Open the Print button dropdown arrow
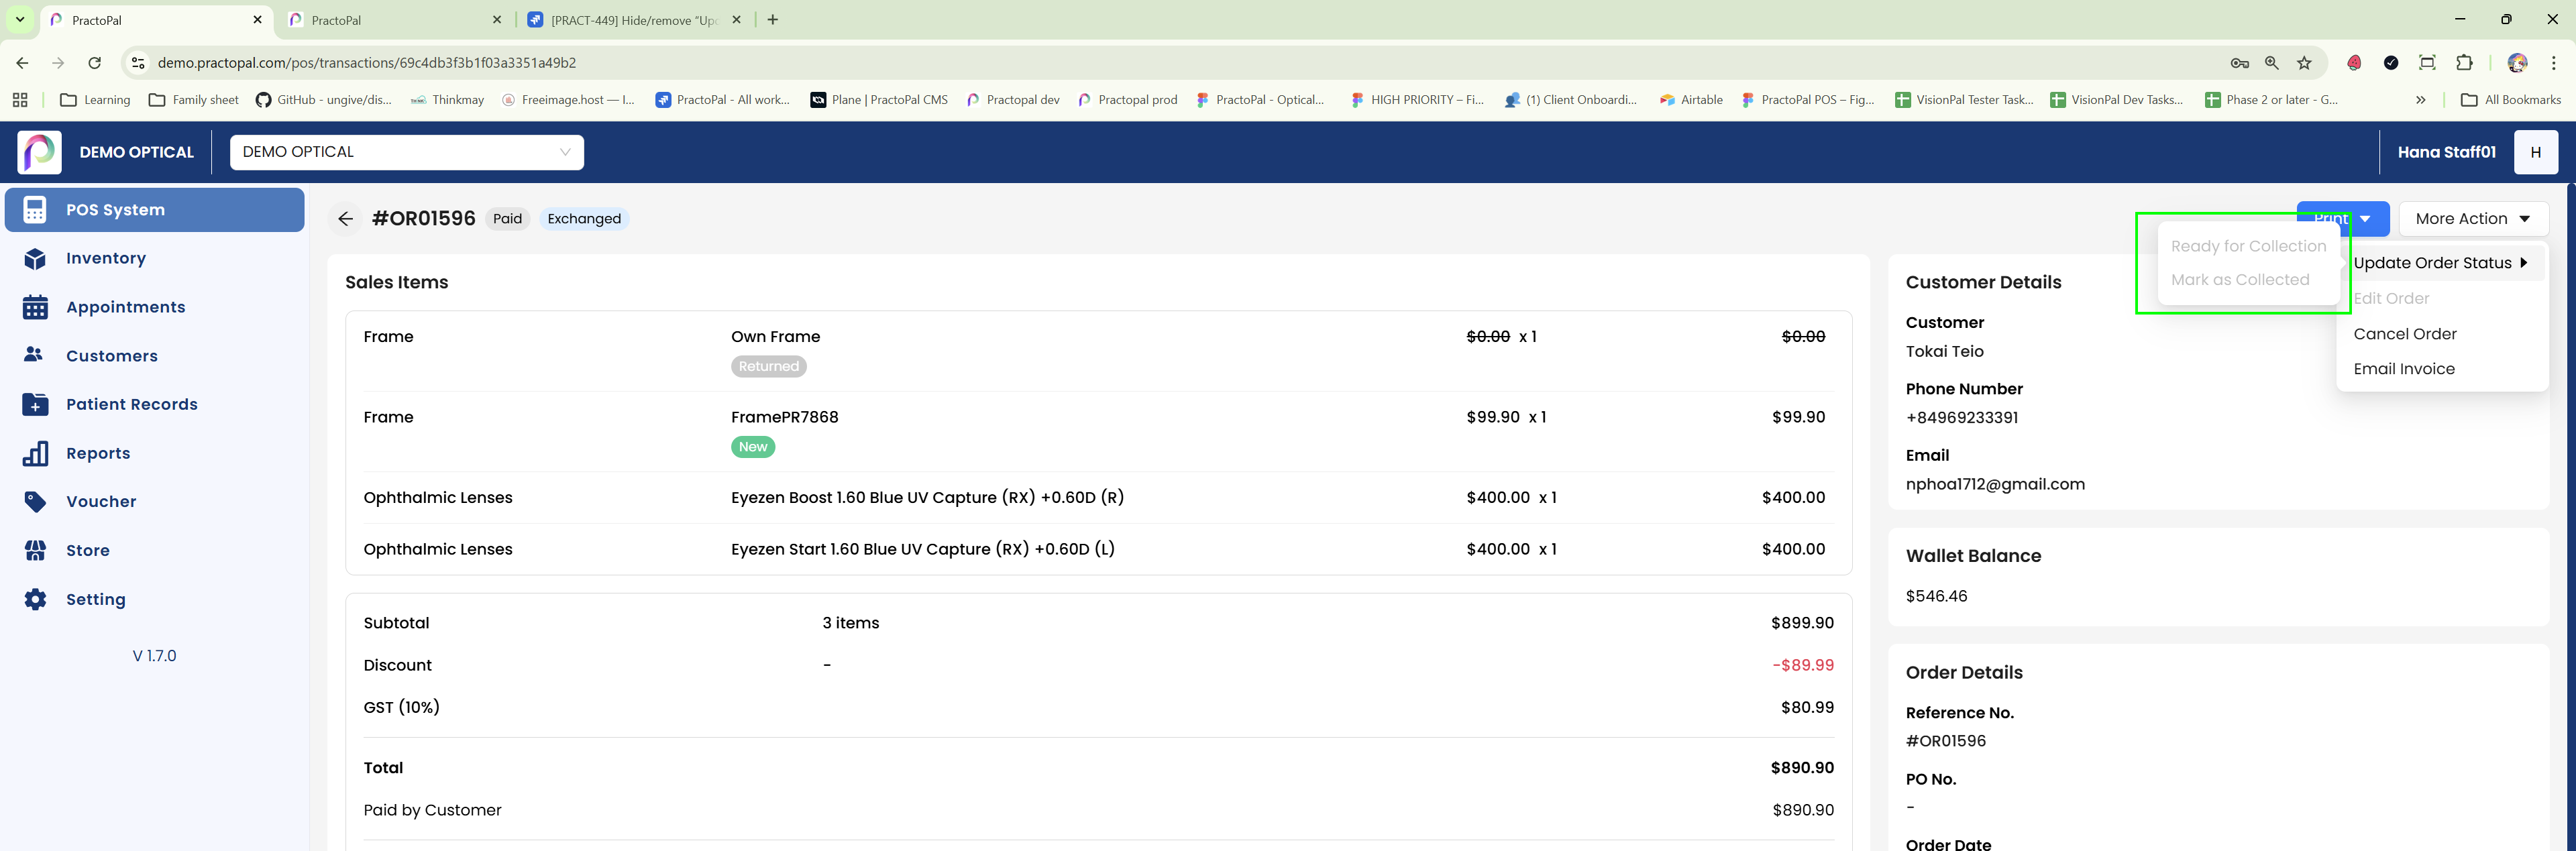 click(2365, 219)
